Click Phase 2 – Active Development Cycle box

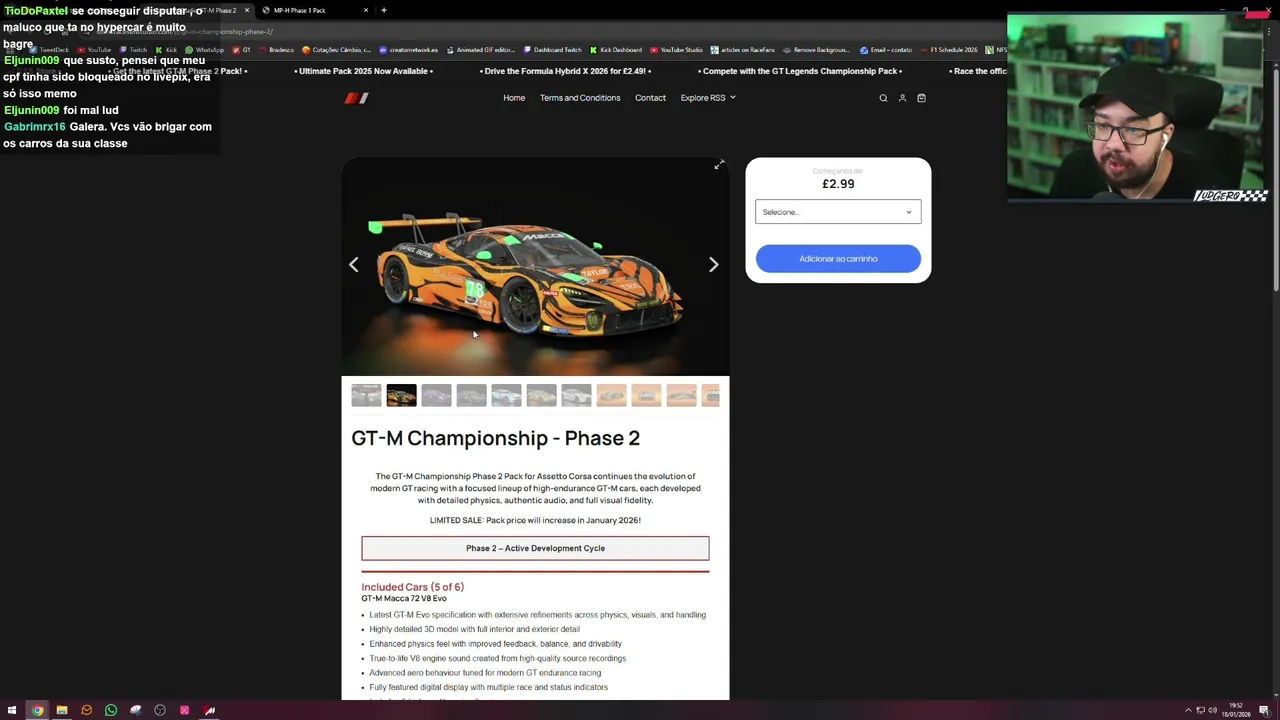click(x=535, y=548)
